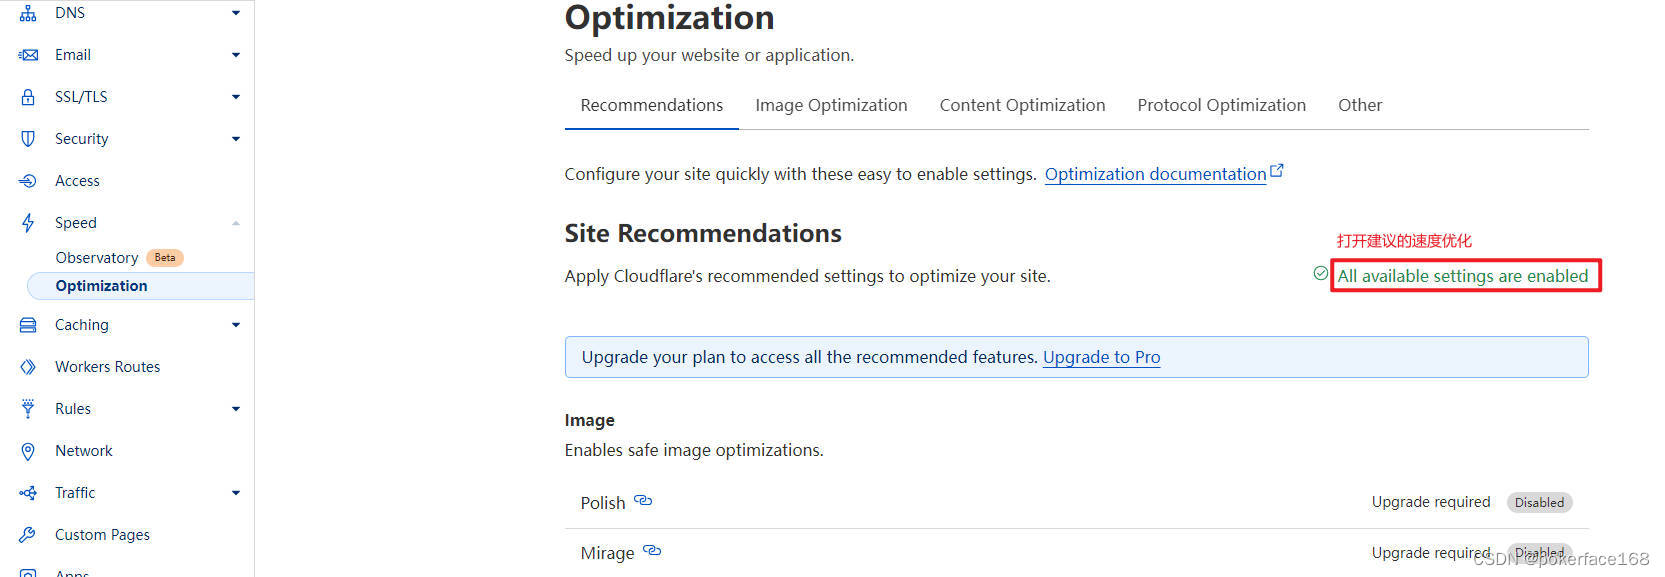
Task: Click the Upgrade to Pro link
Action: point(1101,357)
